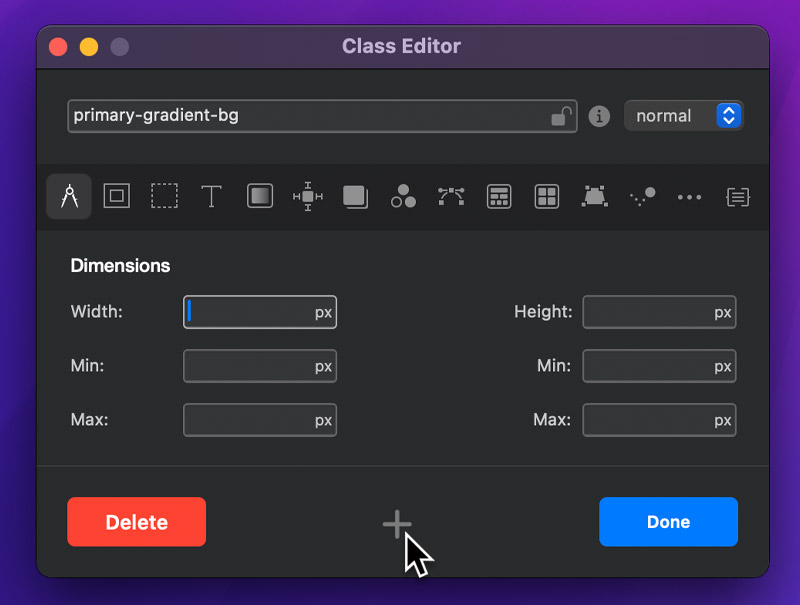Select the animation motion dots icon

click(x=642, y=197)
